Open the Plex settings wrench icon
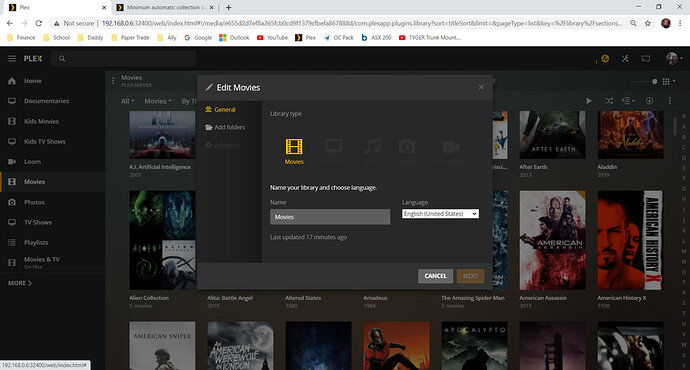Viewport: 690px width, 370px height. click(x=625, y=59)
